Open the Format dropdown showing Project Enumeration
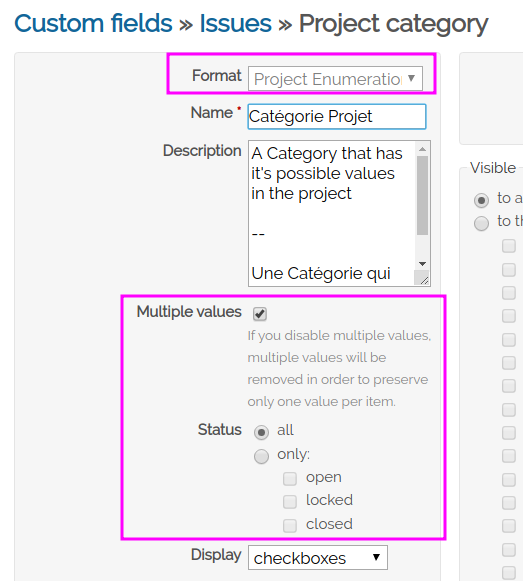The image size is (523, 581). pyautogui.click(x=335, y=79)
